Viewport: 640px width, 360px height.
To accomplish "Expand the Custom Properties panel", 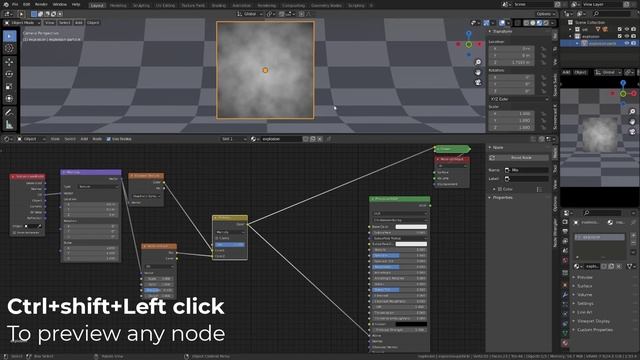I will click(x=594, y=330).
